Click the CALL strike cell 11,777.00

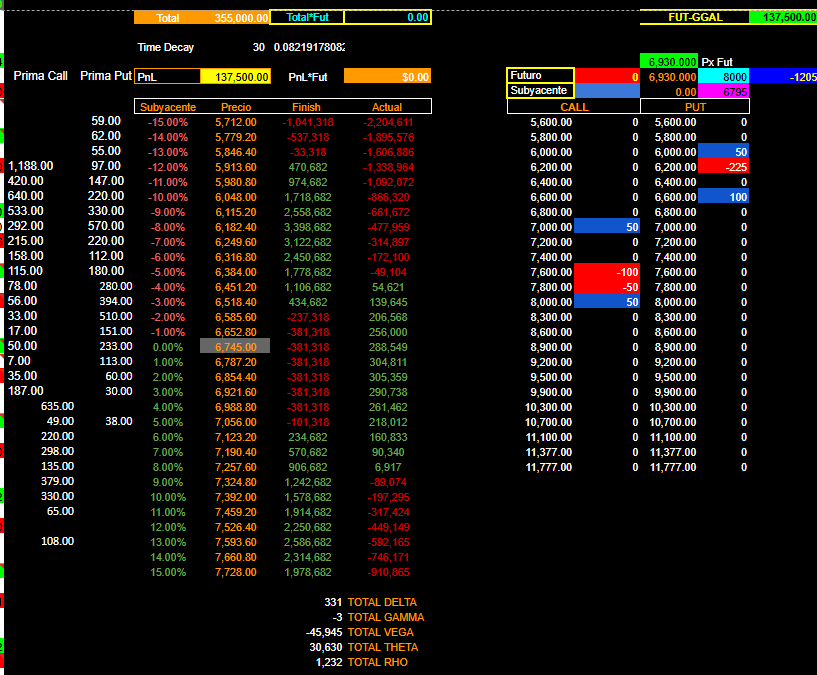pos(548,467)
